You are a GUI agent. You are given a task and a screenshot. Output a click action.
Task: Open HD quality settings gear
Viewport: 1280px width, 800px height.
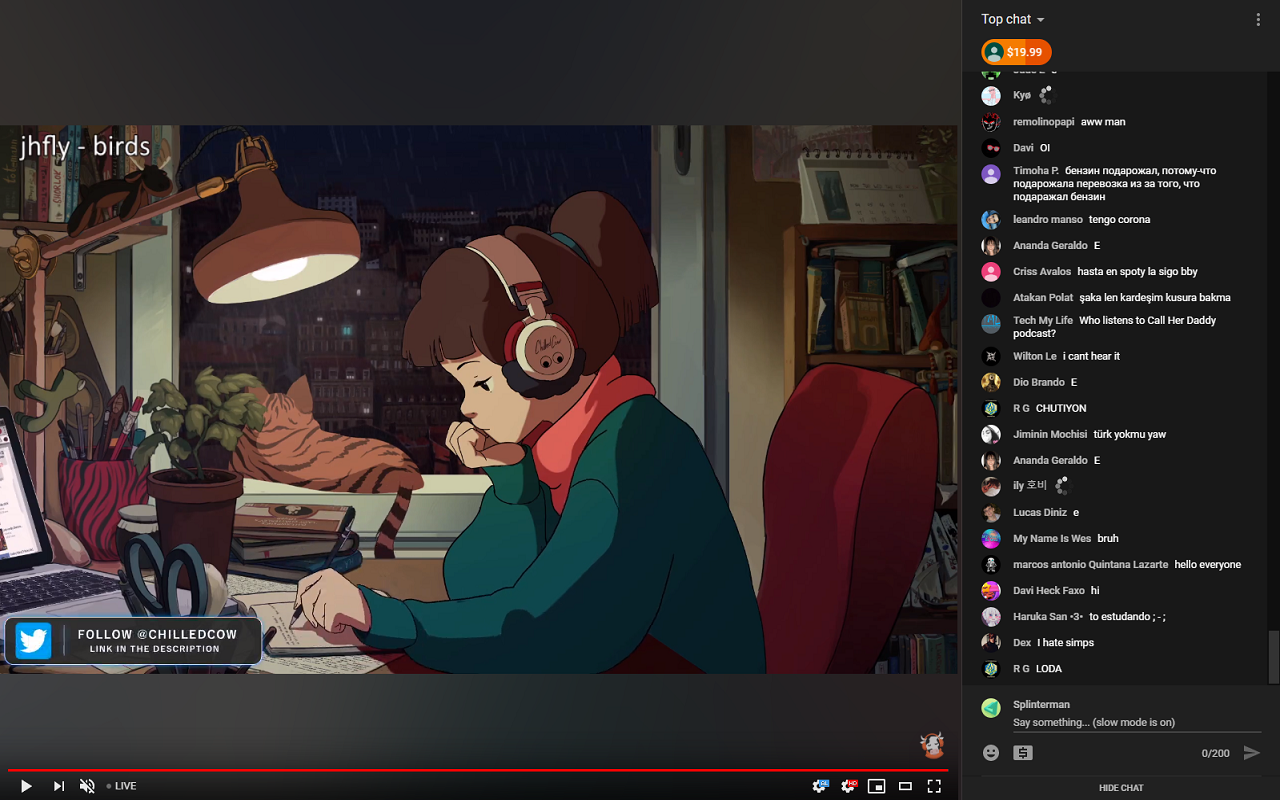pyautogui.click(x=849, y=786)
